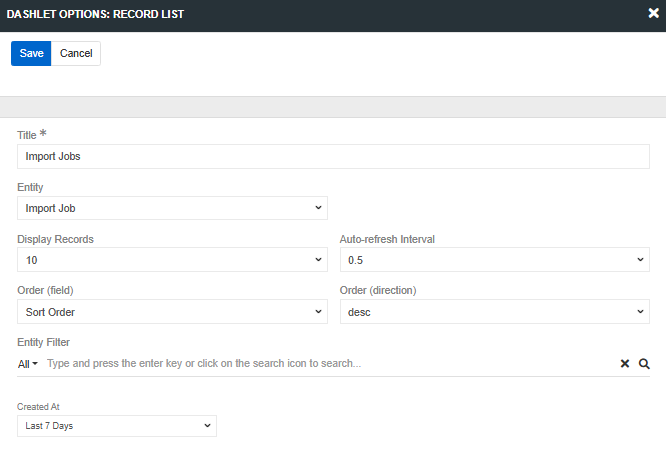Open the Order (field) dropdown
Screen dimensions: 666x459
coord(172,312)
